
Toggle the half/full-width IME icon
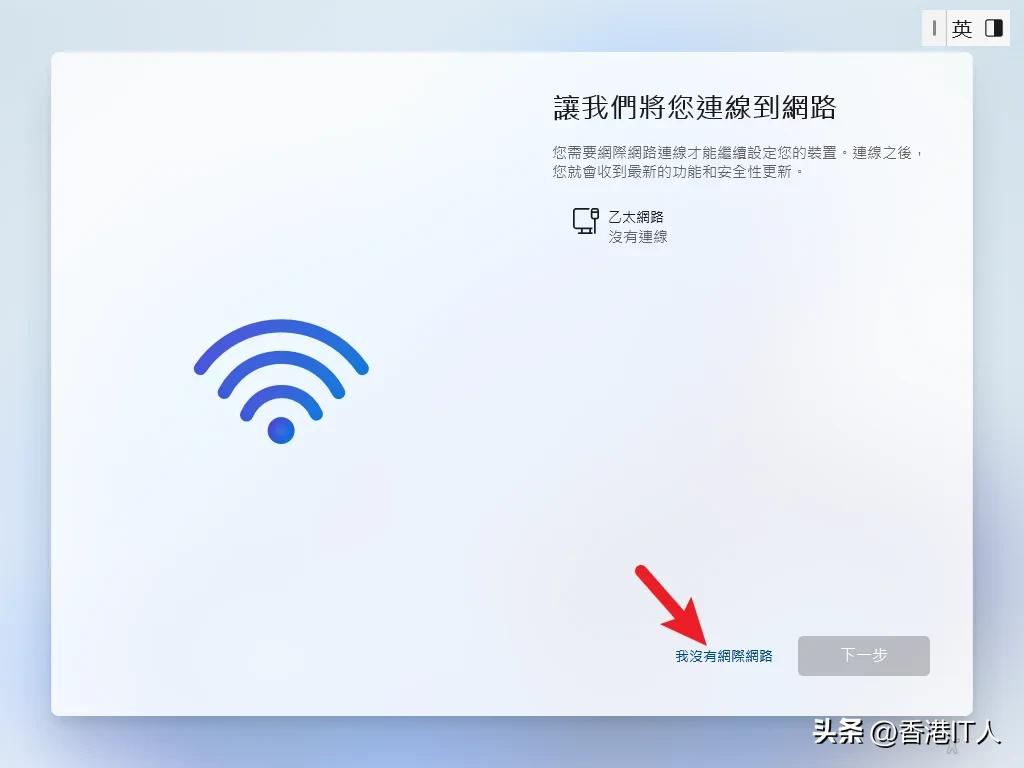click(x=994, y=28)
